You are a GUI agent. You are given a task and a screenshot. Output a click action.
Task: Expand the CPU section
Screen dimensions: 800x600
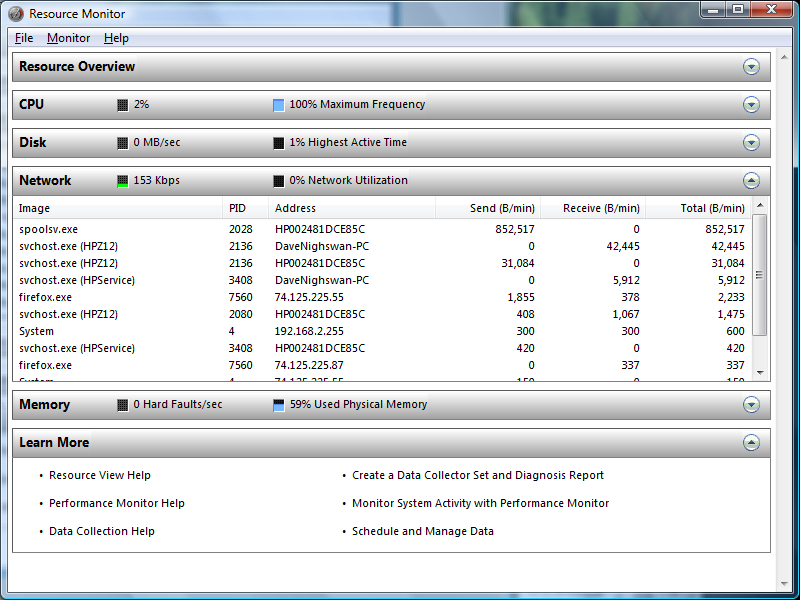point(751,105)
